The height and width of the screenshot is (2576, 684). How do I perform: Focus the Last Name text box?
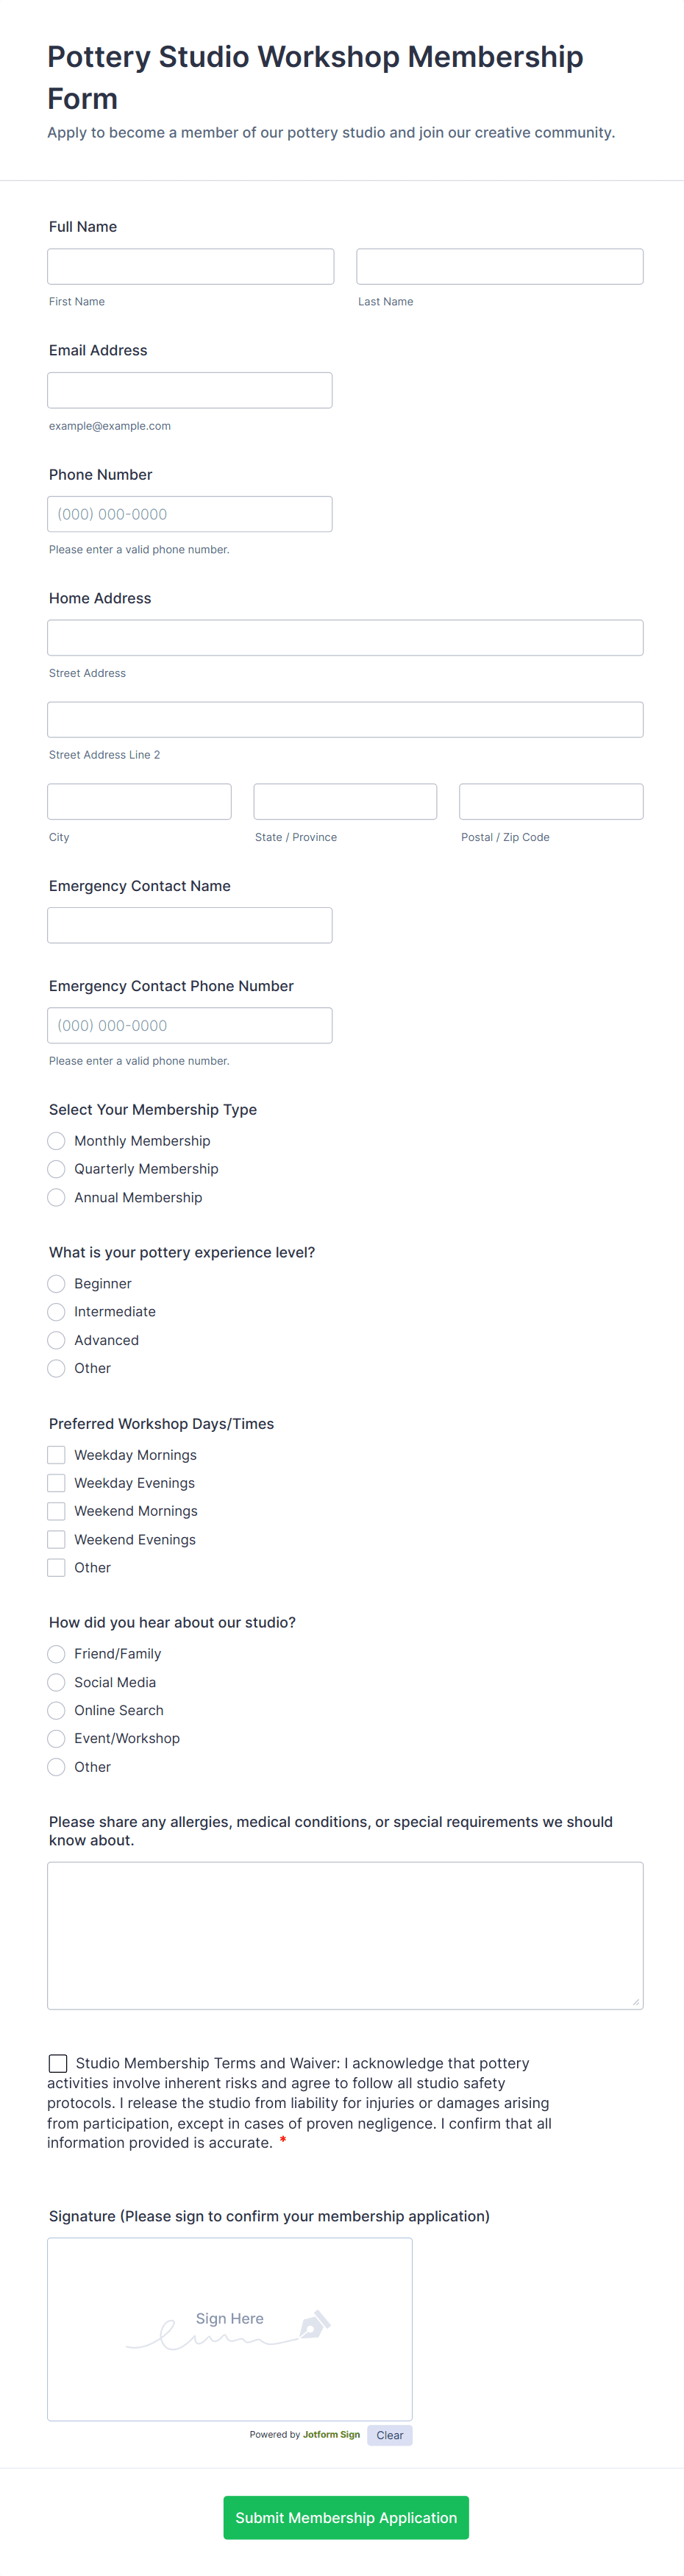pyautogui.click(x=500, y=266)
